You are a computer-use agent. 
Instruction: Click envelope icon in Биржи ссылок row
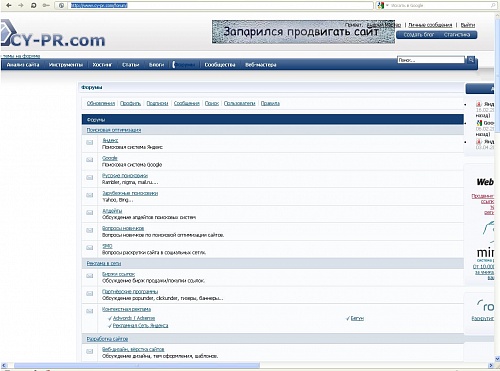[x=90, y=276]
